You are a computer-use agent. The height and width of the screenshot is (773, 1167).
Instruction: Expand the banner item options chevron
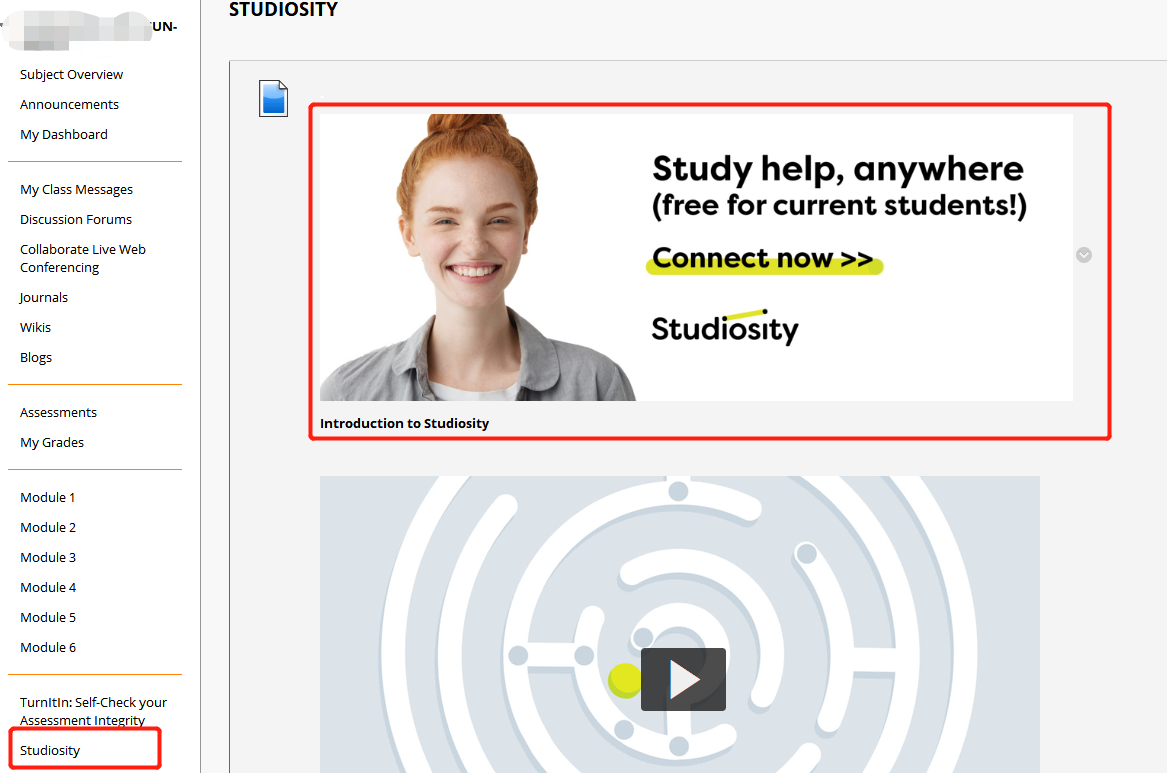1084,255
